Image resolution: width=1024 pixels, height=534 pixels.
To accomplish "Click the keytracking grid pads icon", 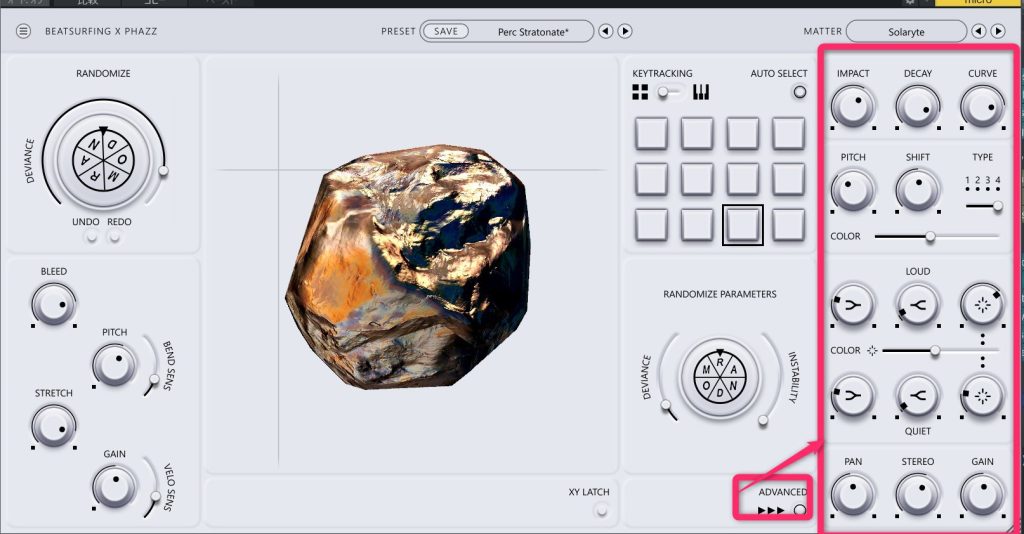I will (x=640, y=93).
